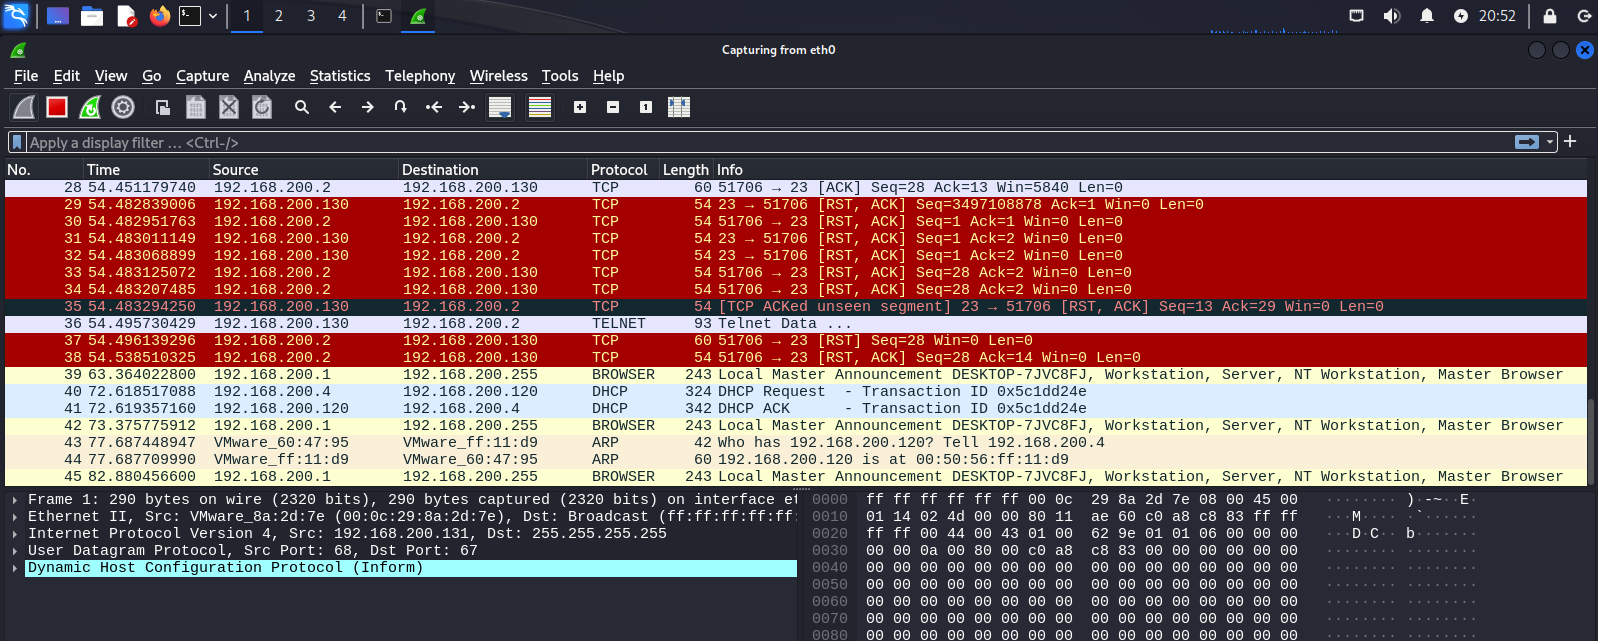Sort packets by the Protocol column header

(619, 170)
